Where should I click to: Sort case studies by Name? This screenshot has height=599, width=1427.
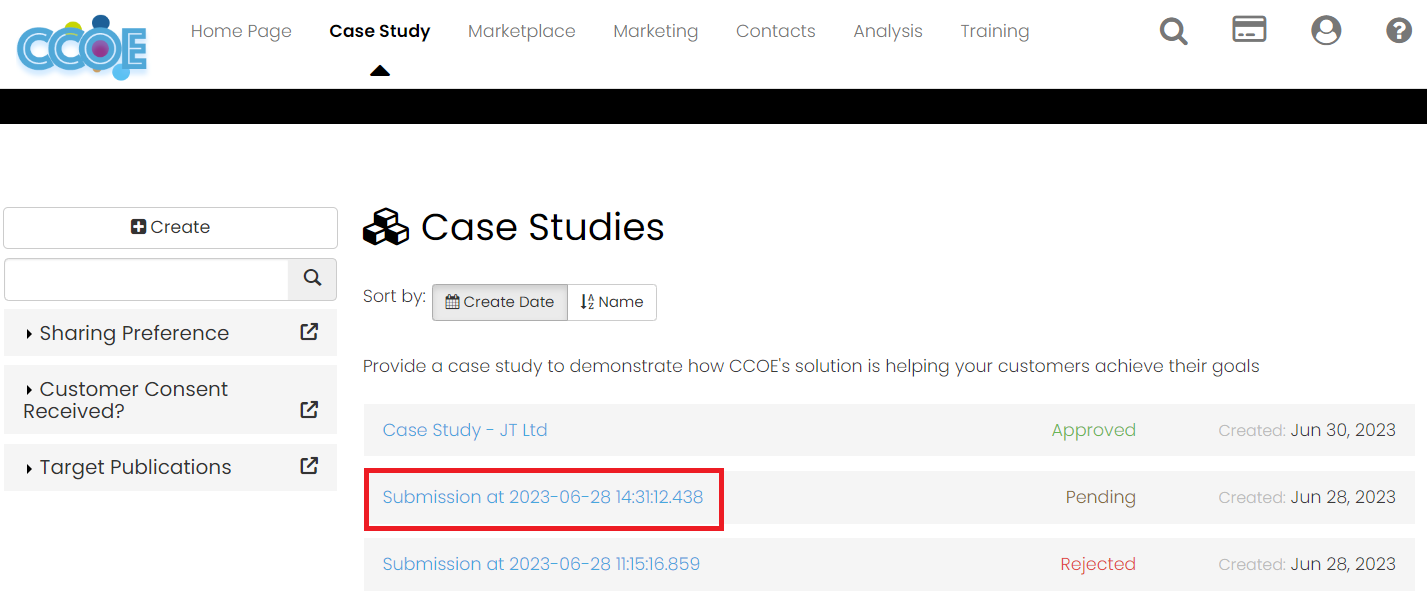(x=611, y=301)
